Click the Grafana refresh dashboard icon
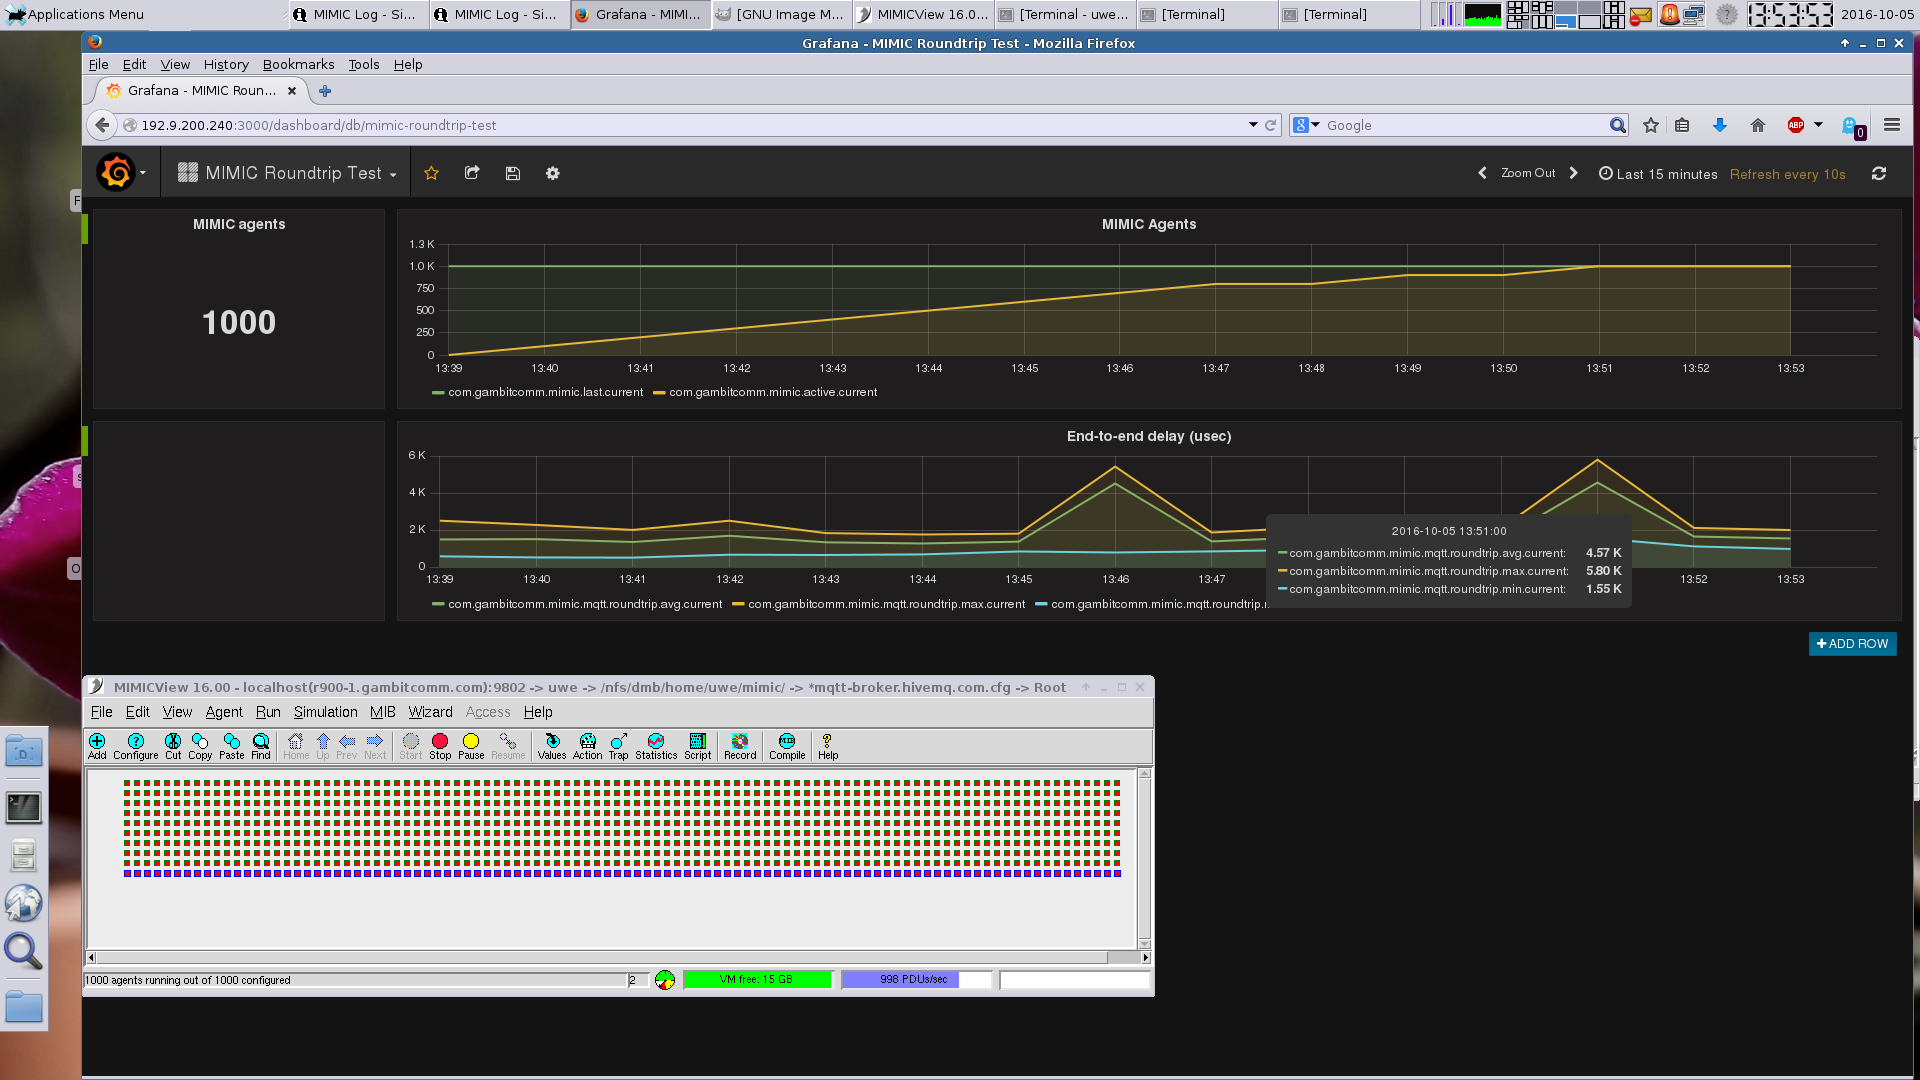 (1879, 173)
